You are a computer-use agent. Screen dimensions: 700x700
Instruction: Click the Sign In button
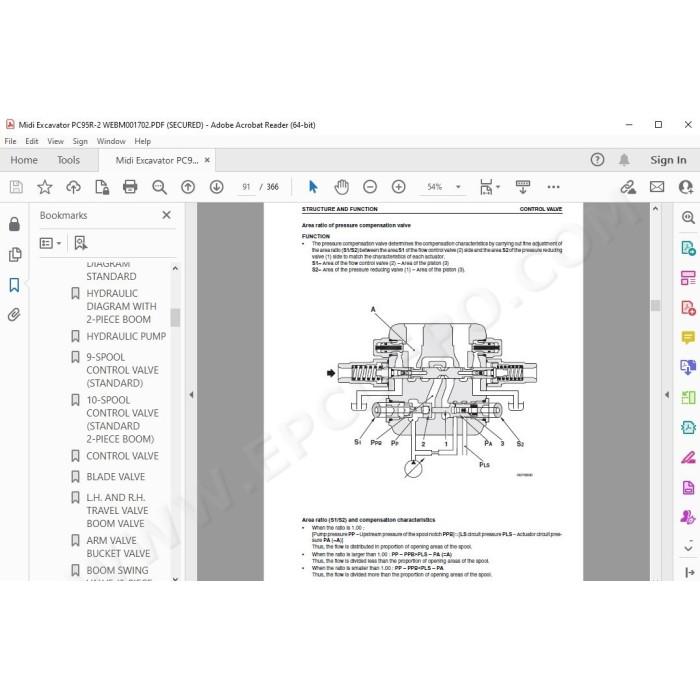tap(668, 160)
